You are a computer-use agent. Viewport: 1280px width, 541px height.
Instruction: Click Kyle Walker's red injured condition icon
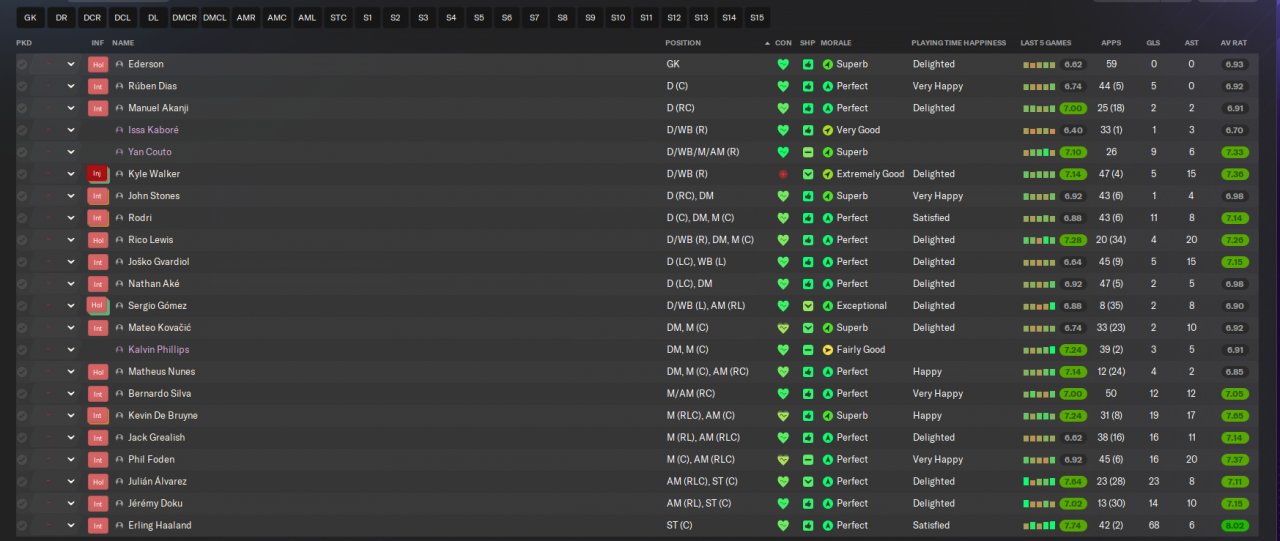tap(783, 174)
